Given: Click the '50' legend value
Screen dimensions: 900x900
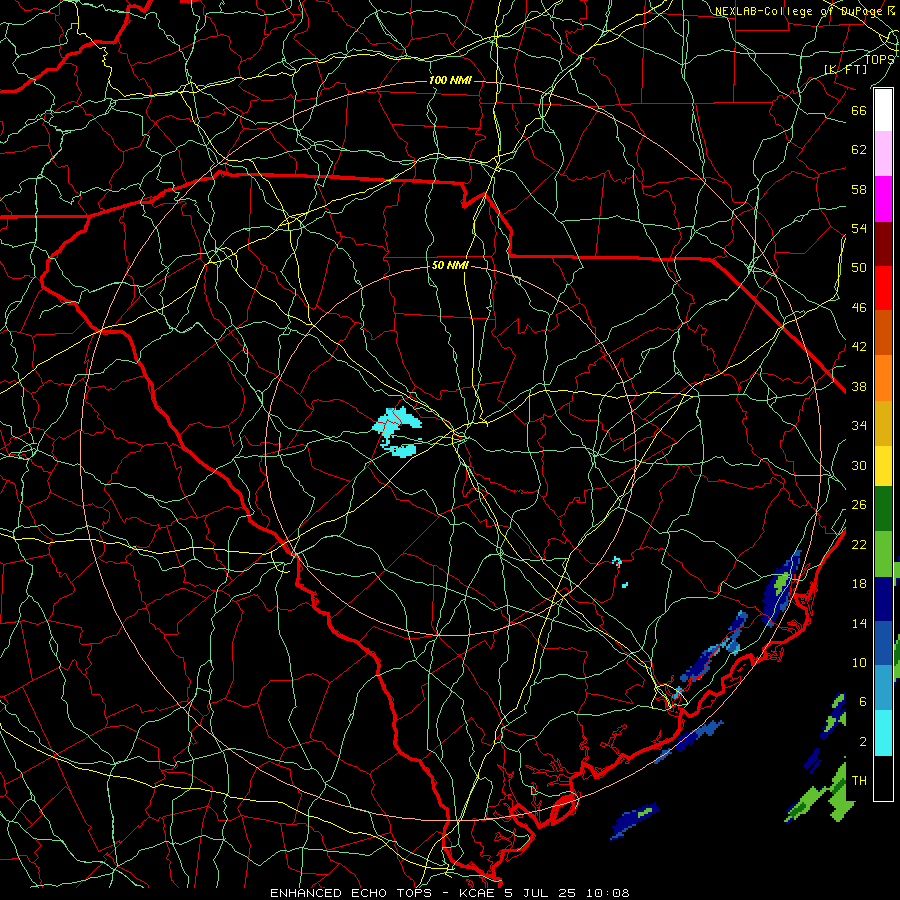Looking at the screenshot, I should coord(859,268).
